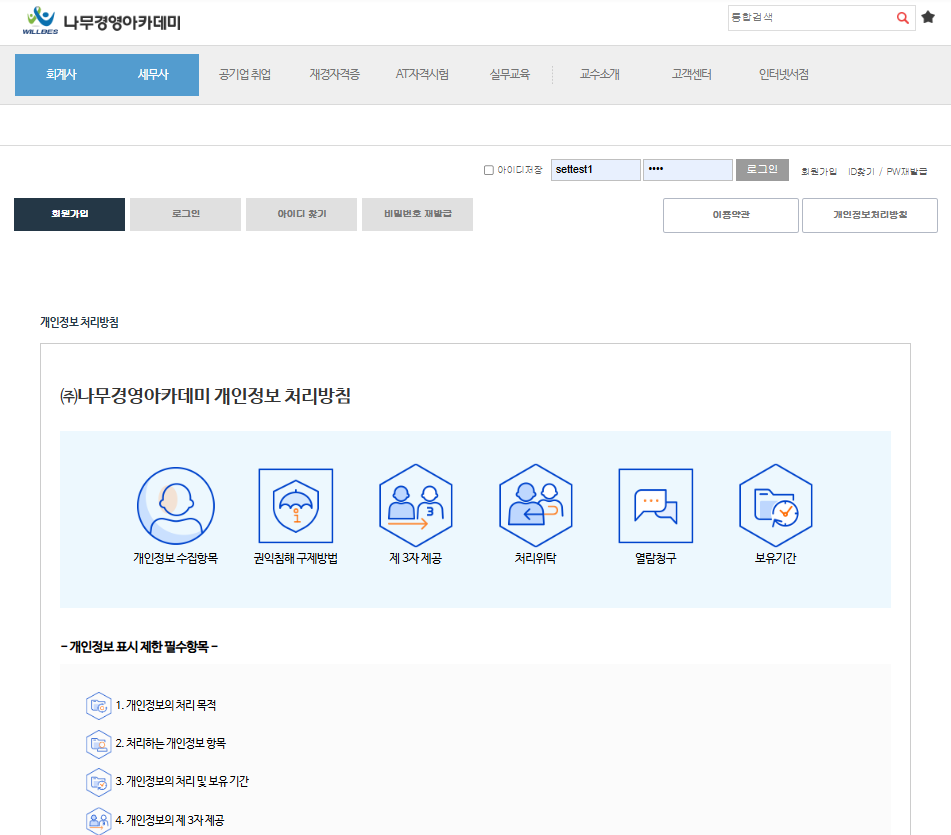Image resolution: width=951 pixels, height=835 pixels.
Task: Switch to the 비밀번호 재발급 tab
Action: pyautogui.click(x=417, y=215)
